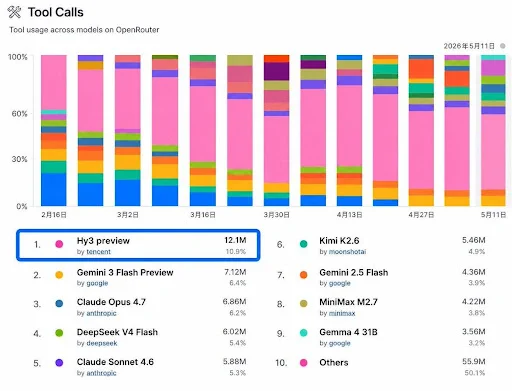This screenshot has height=391, width=512.
Task: Click the 2026年5月11日 date label
Action: tap(469, 46)
